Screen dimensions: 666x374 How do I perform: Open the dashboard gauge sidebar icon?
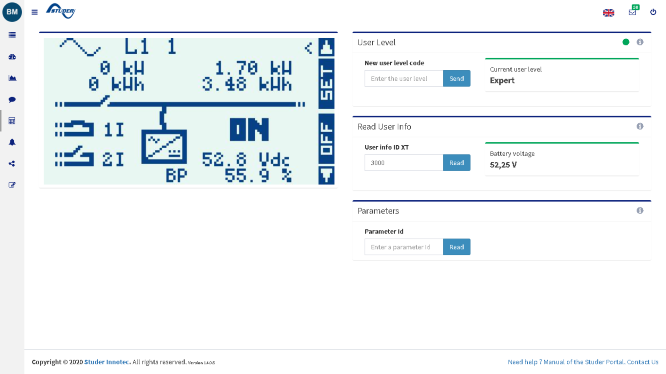coord(12,56)
